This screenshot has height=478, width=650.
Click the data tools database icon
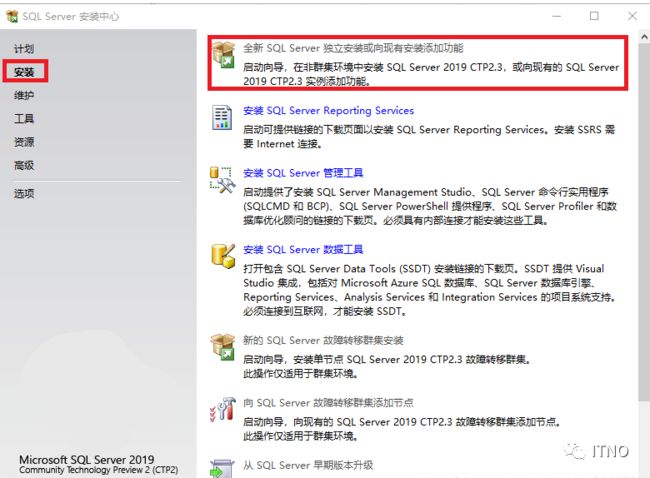(223, 256)
